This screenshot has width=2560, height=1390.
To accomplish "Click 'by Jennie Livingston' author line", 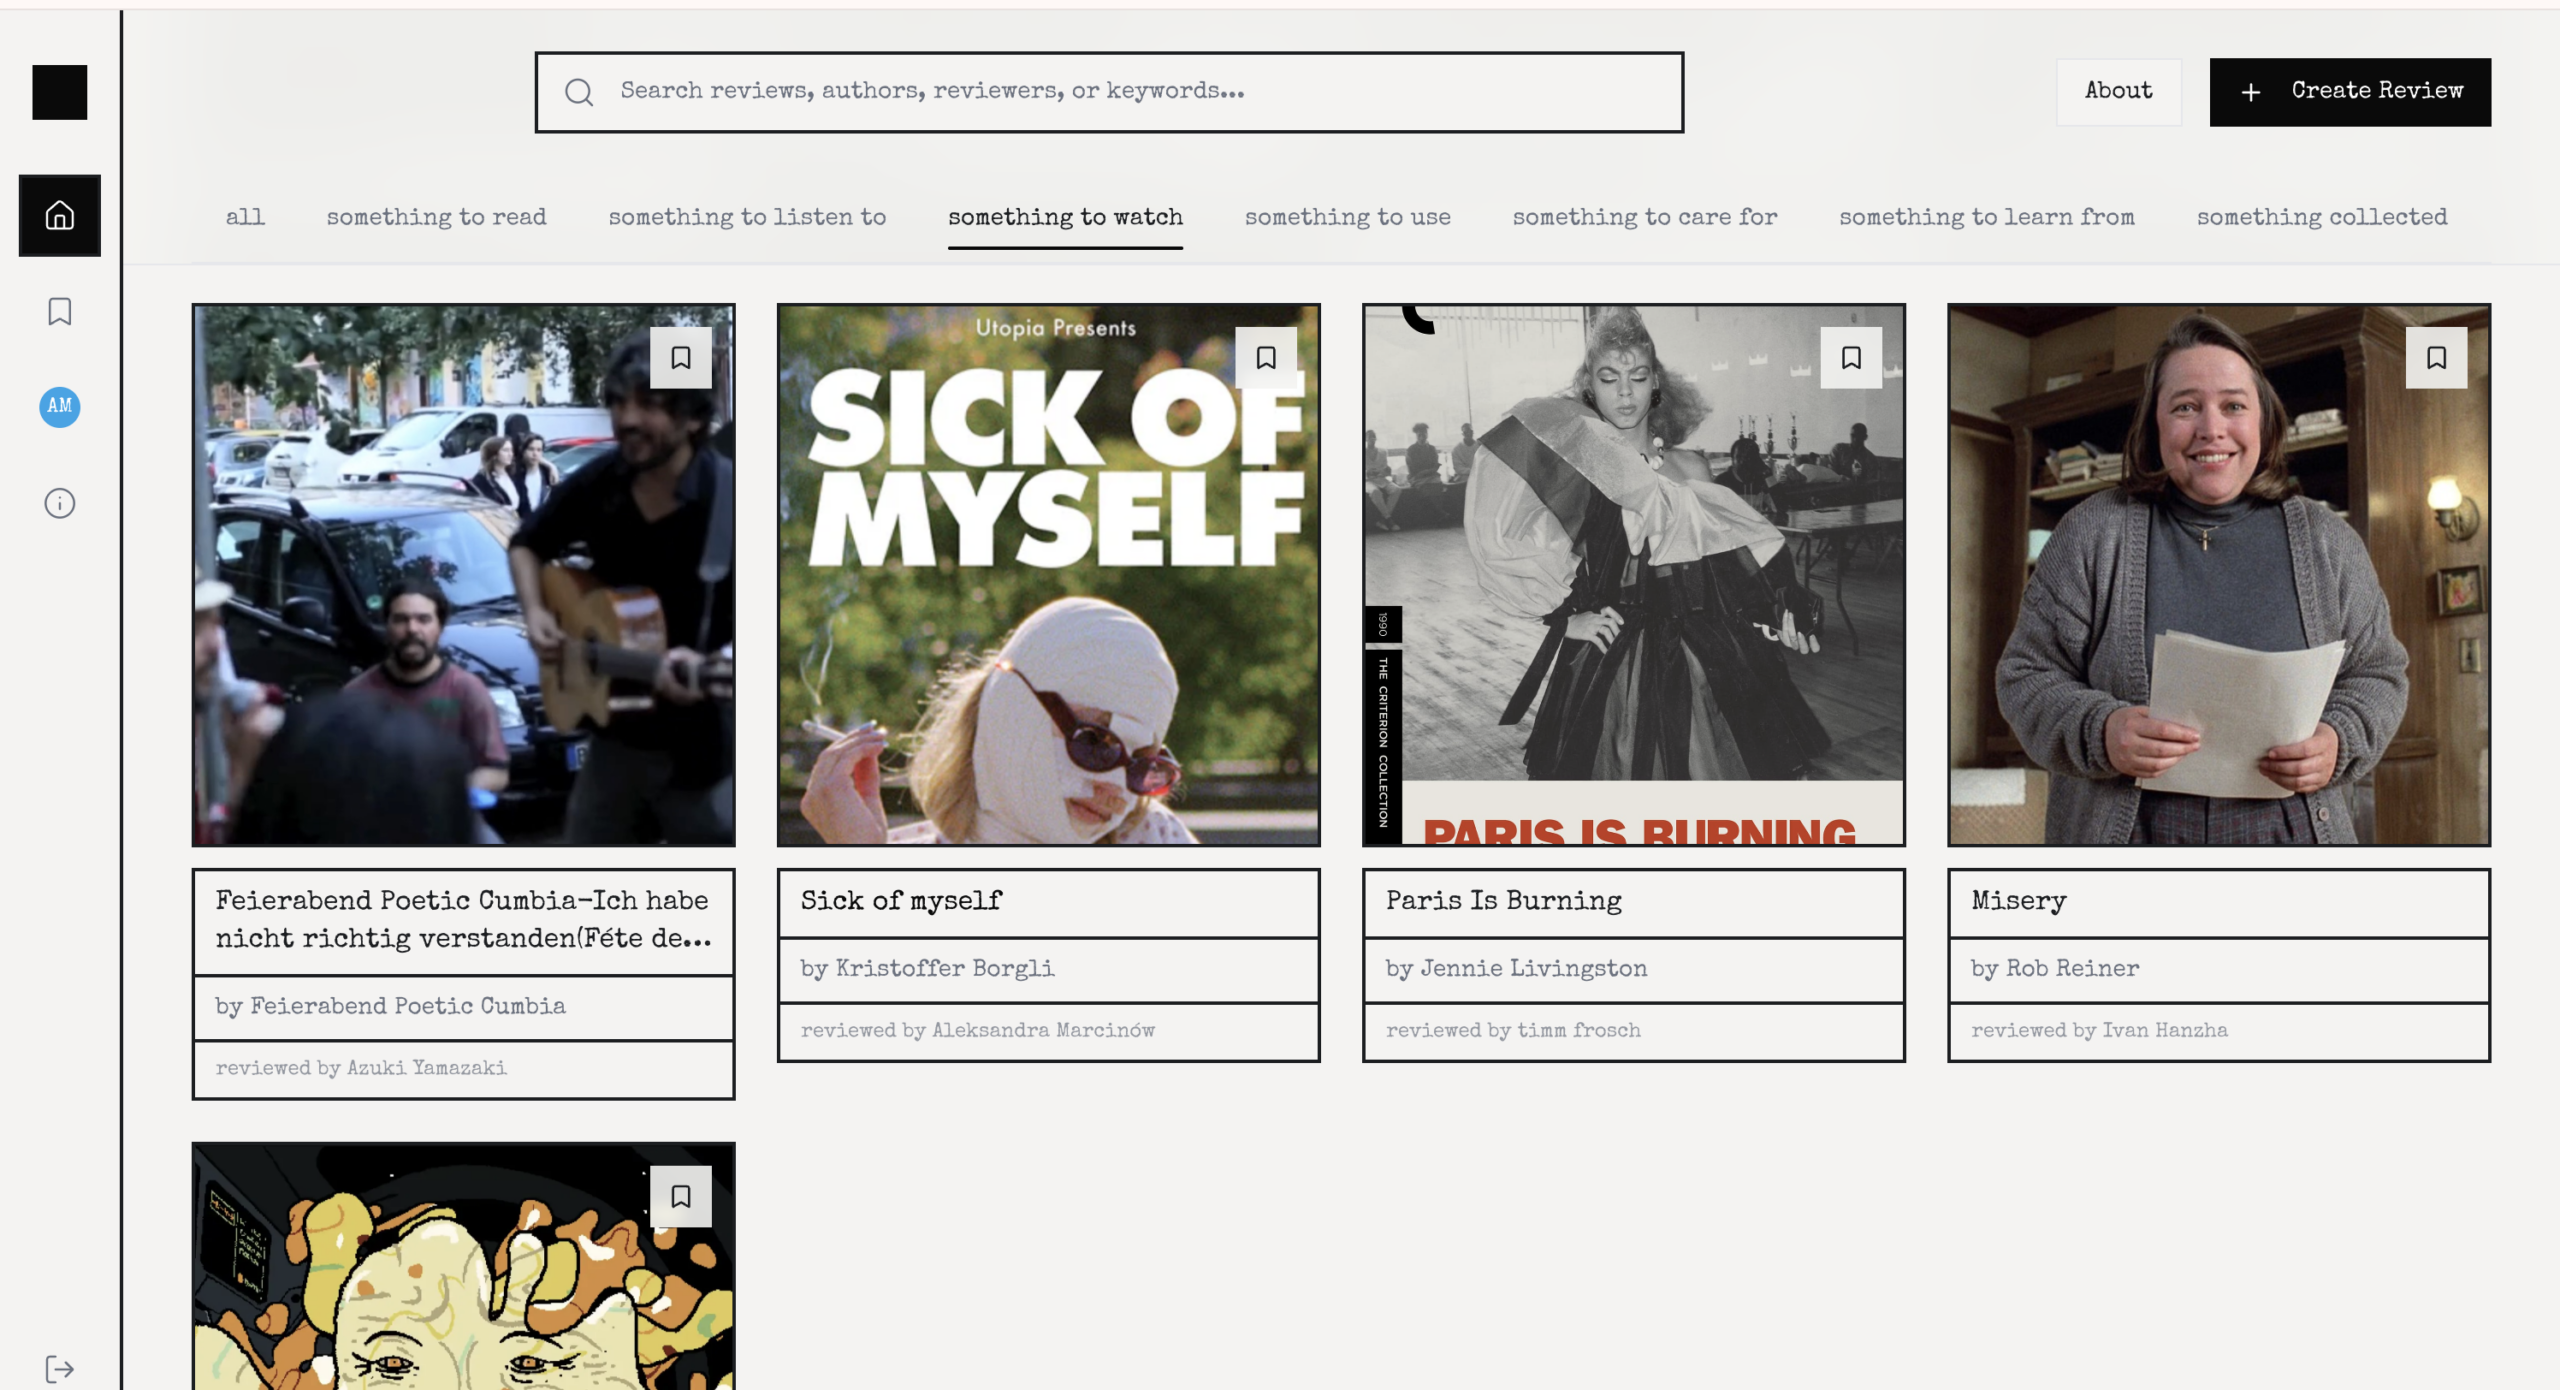I will [1516, 968].
